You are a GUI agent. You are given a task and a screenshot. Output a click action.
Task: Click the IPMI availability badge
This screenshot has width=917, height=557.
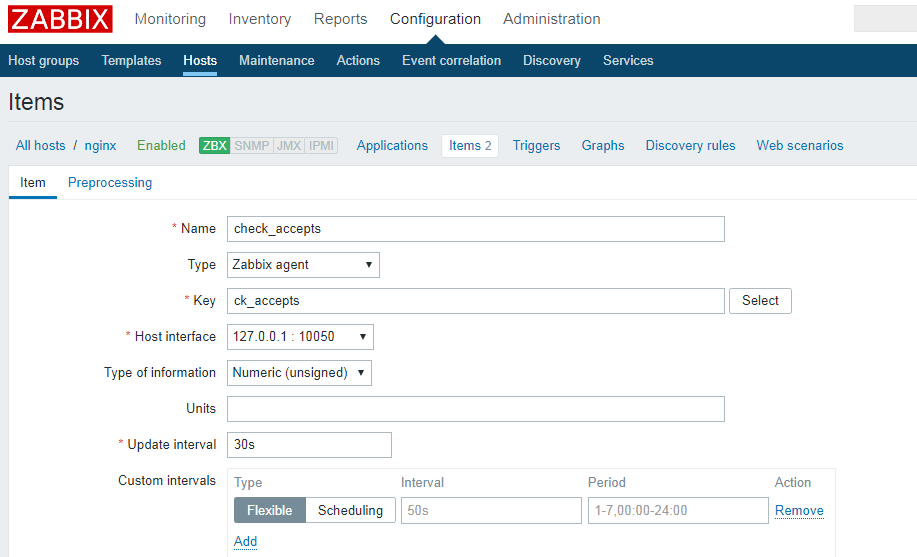pyautogui.click(x=321, y=146)
